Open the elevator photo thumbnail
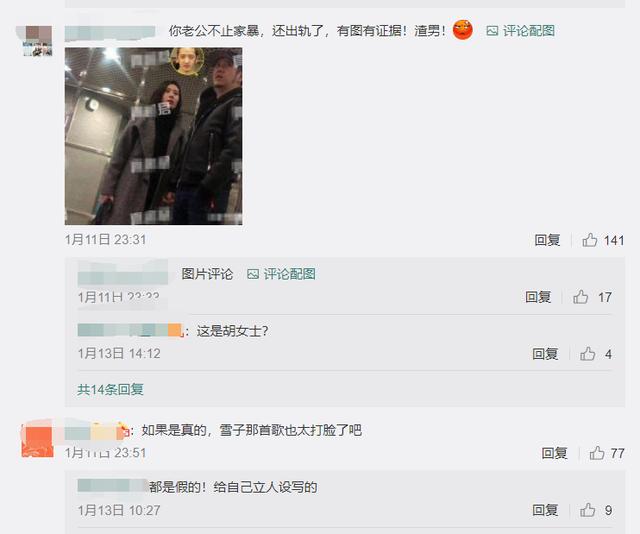Screen dimensions: 640x534 153,136
